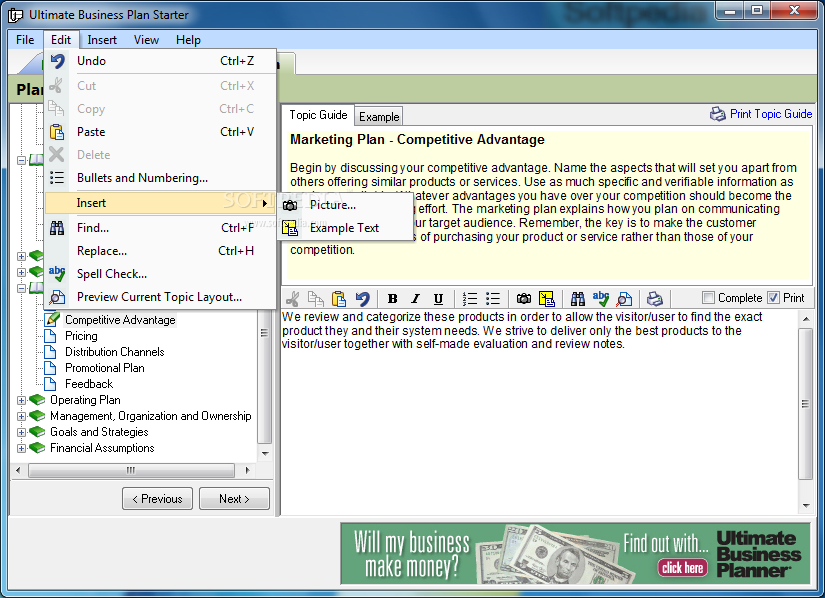The height and width of the screenshot is (598, 825).
Task: Click the Next button
Action: coord(234,499)
